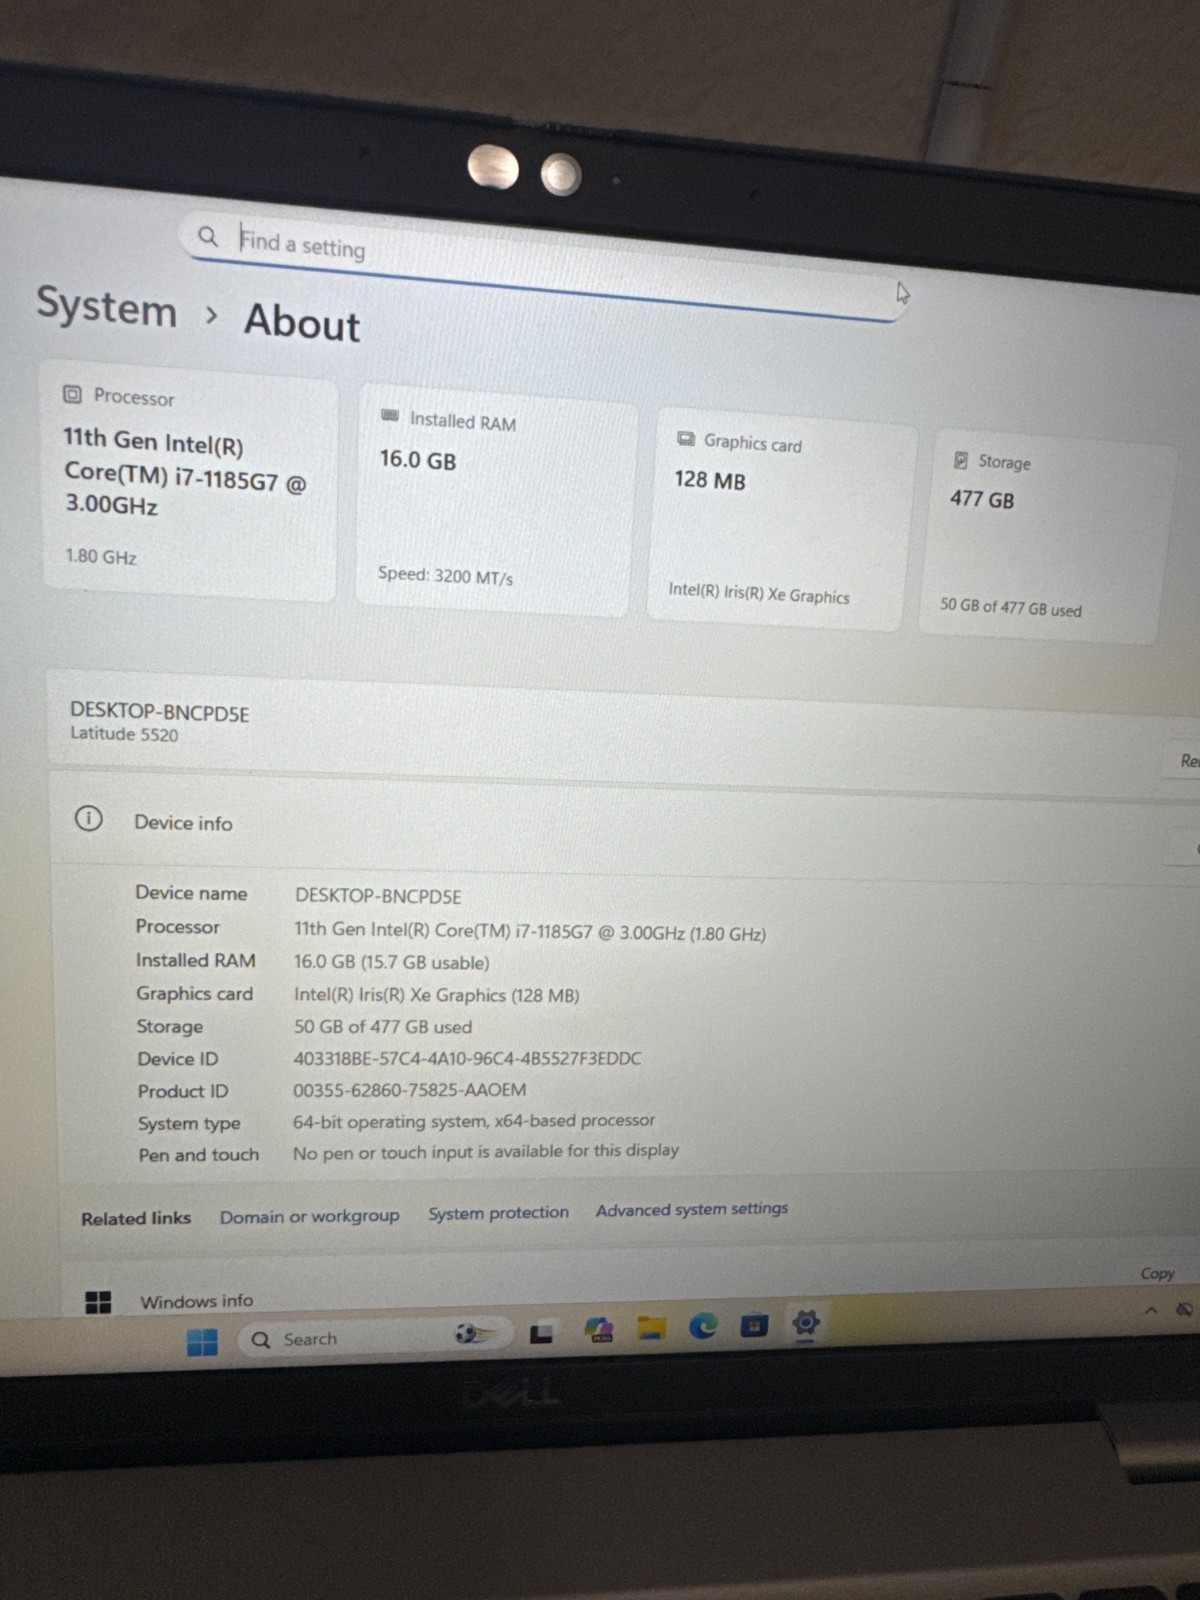Click the Storage card icon
1200x1600 pixels.
point(961,459)
